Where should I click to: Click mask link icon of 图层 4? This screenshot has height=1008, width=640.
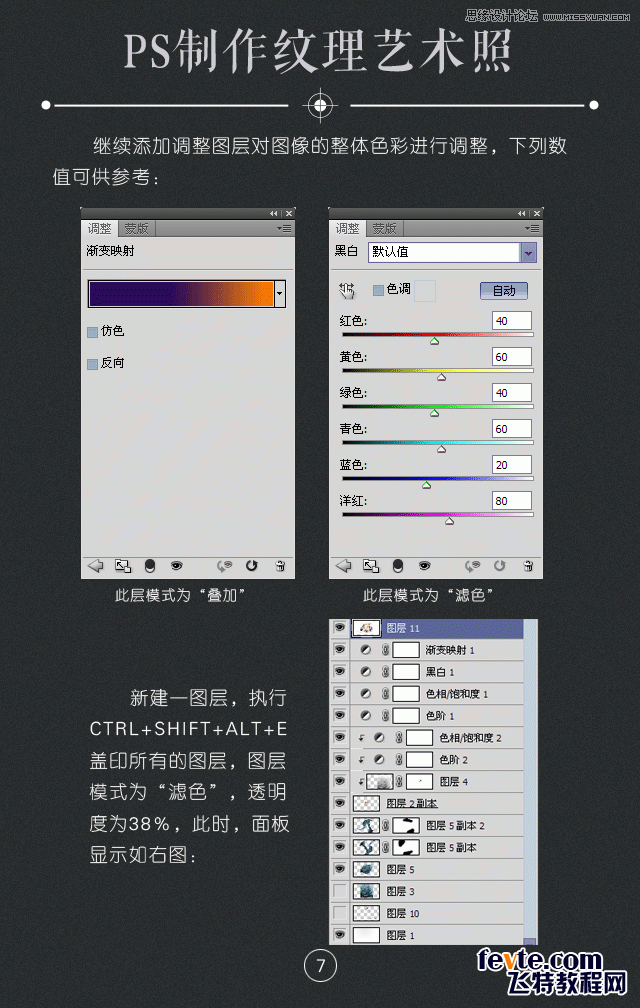coord(399,781)
